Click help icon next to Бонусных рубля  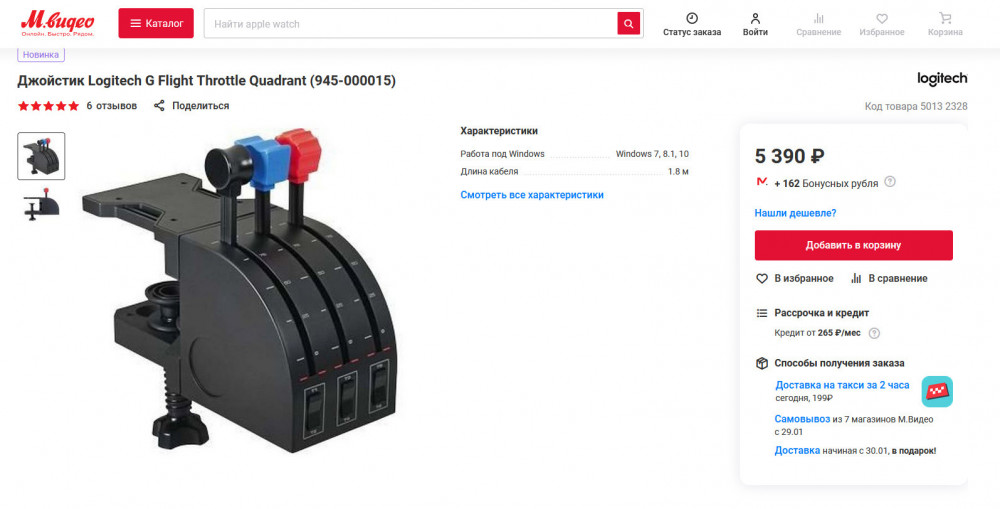890,182
